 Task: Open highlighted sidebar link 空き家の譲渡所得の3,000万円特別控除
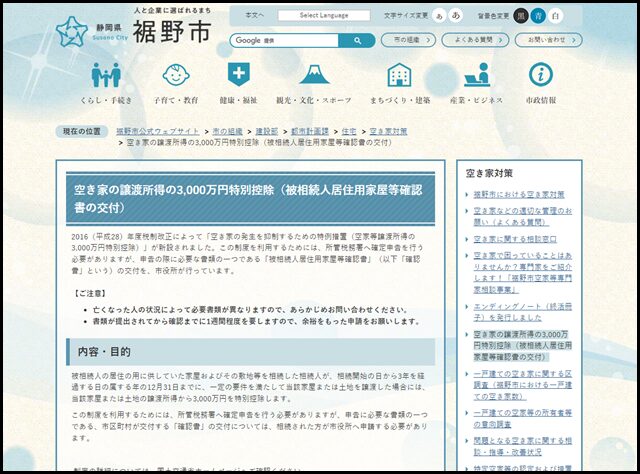523,345
